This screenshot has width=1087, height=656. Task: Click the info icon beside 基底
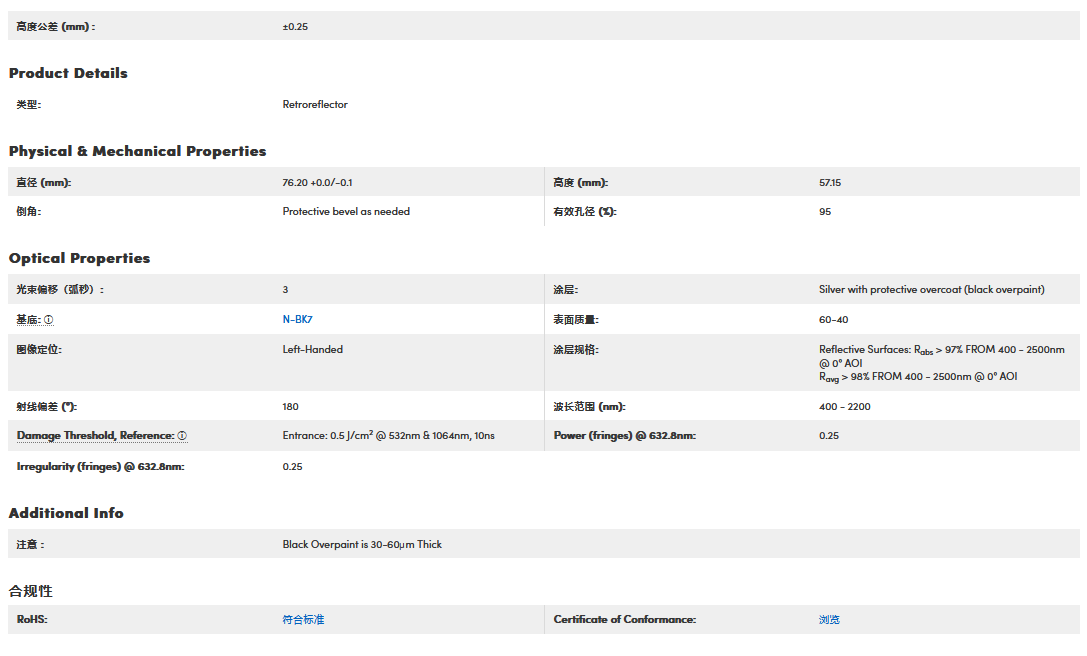pos(49,320)
